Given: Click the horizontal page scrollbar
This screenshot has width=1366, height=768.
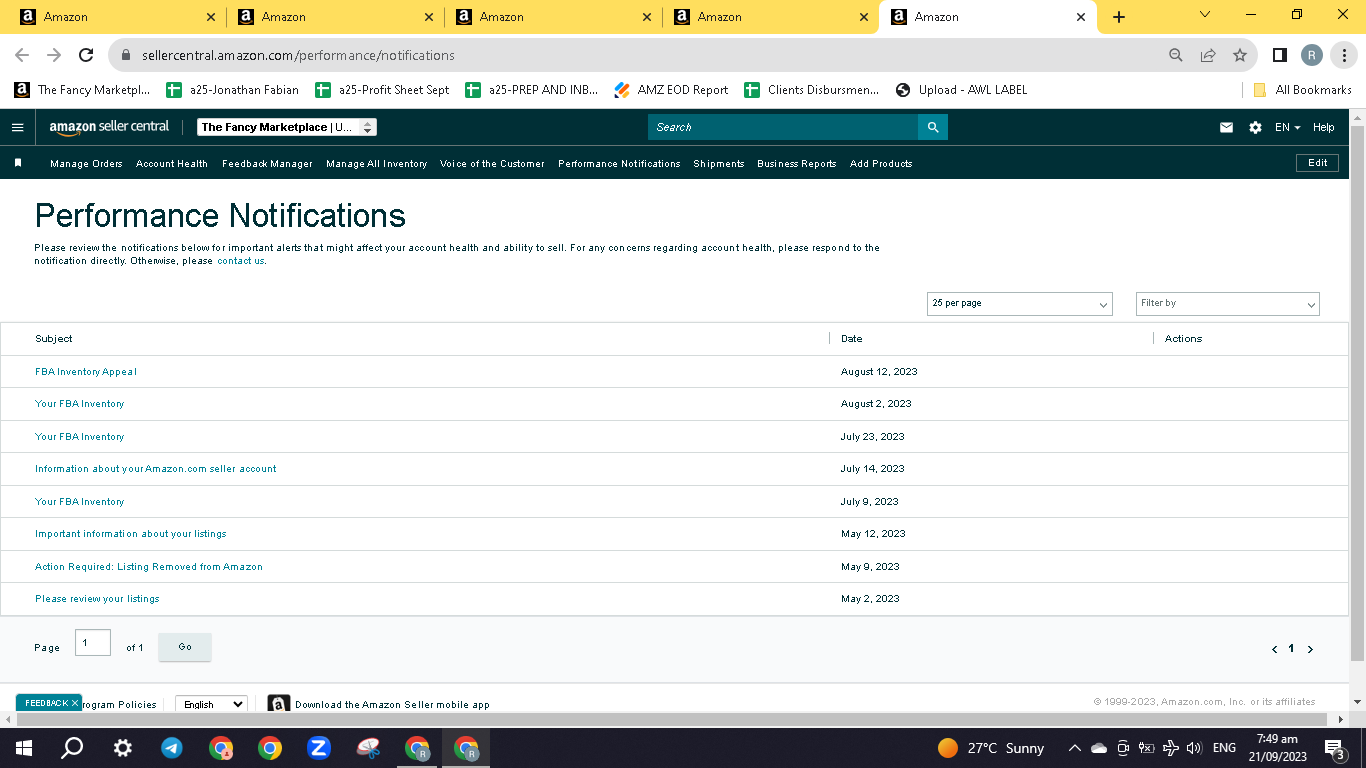Looking at the screenshot, I should (x=674, y=720).
